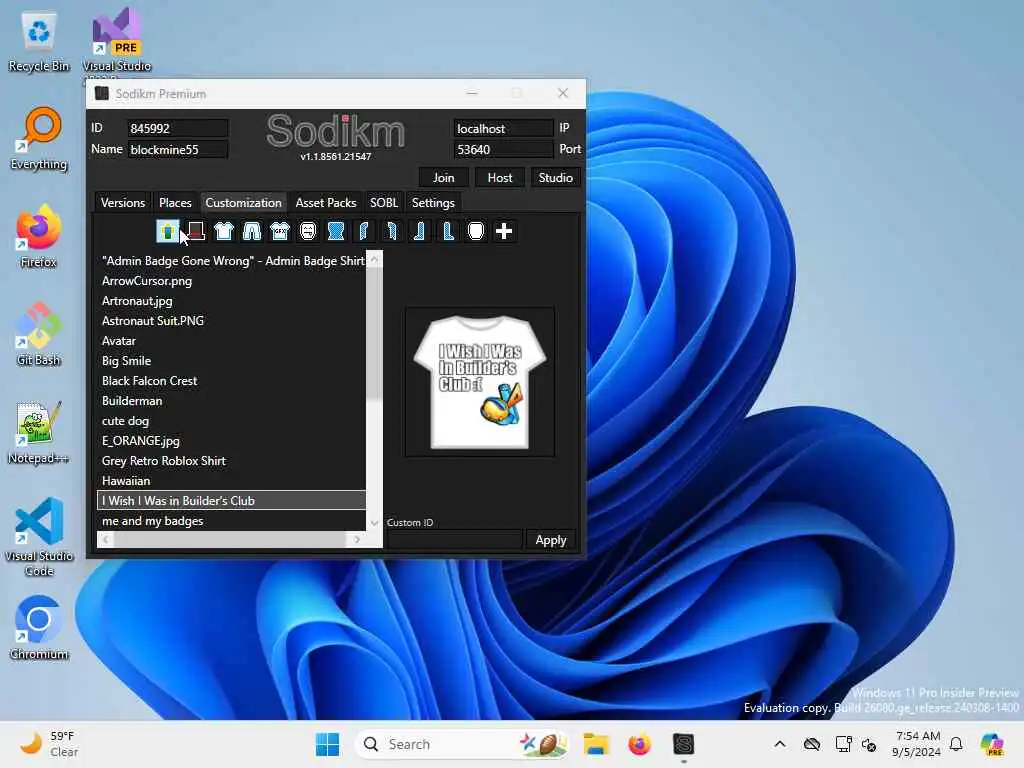Select "Admin Badge Gone Wrong" list item
Viewport: 1024px width, 768px height.
231,261
